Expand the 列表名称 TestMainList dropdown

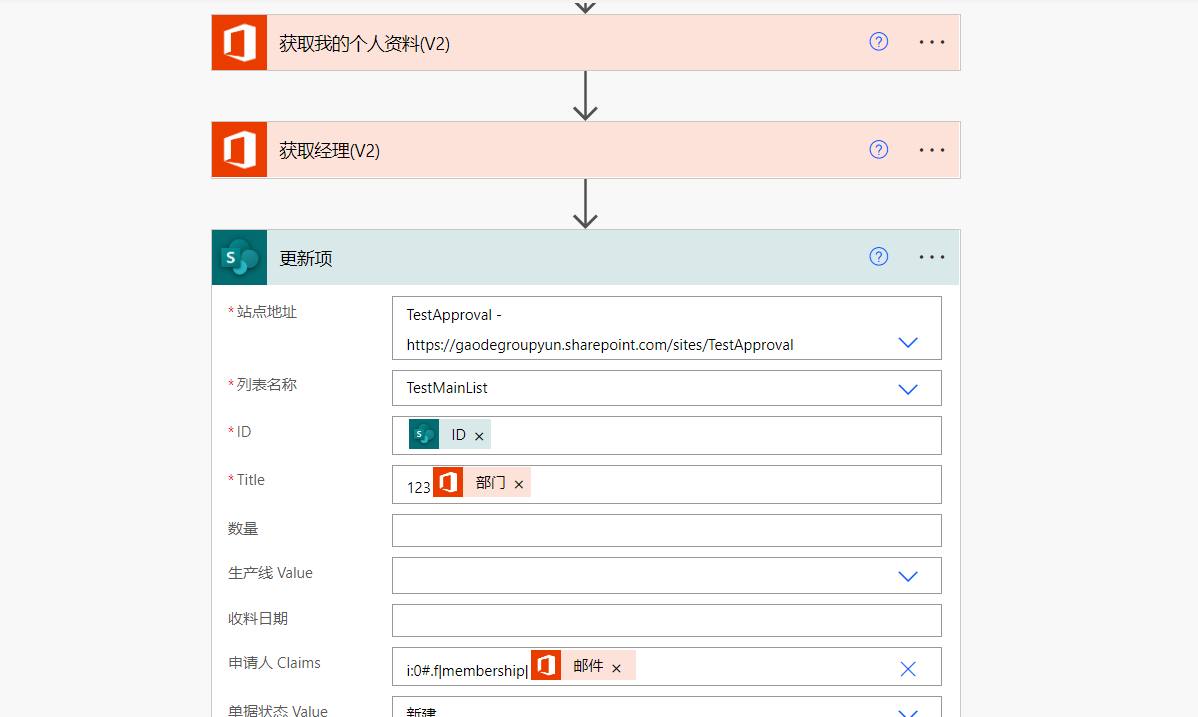click(907, 389)
